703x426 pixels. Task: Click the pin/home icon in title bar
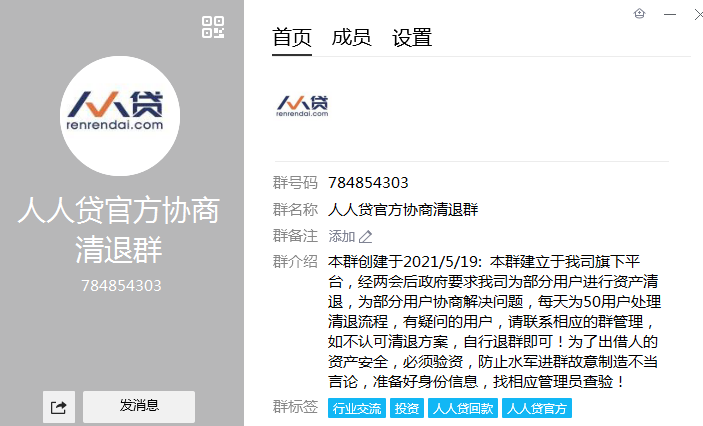point(639,14)
